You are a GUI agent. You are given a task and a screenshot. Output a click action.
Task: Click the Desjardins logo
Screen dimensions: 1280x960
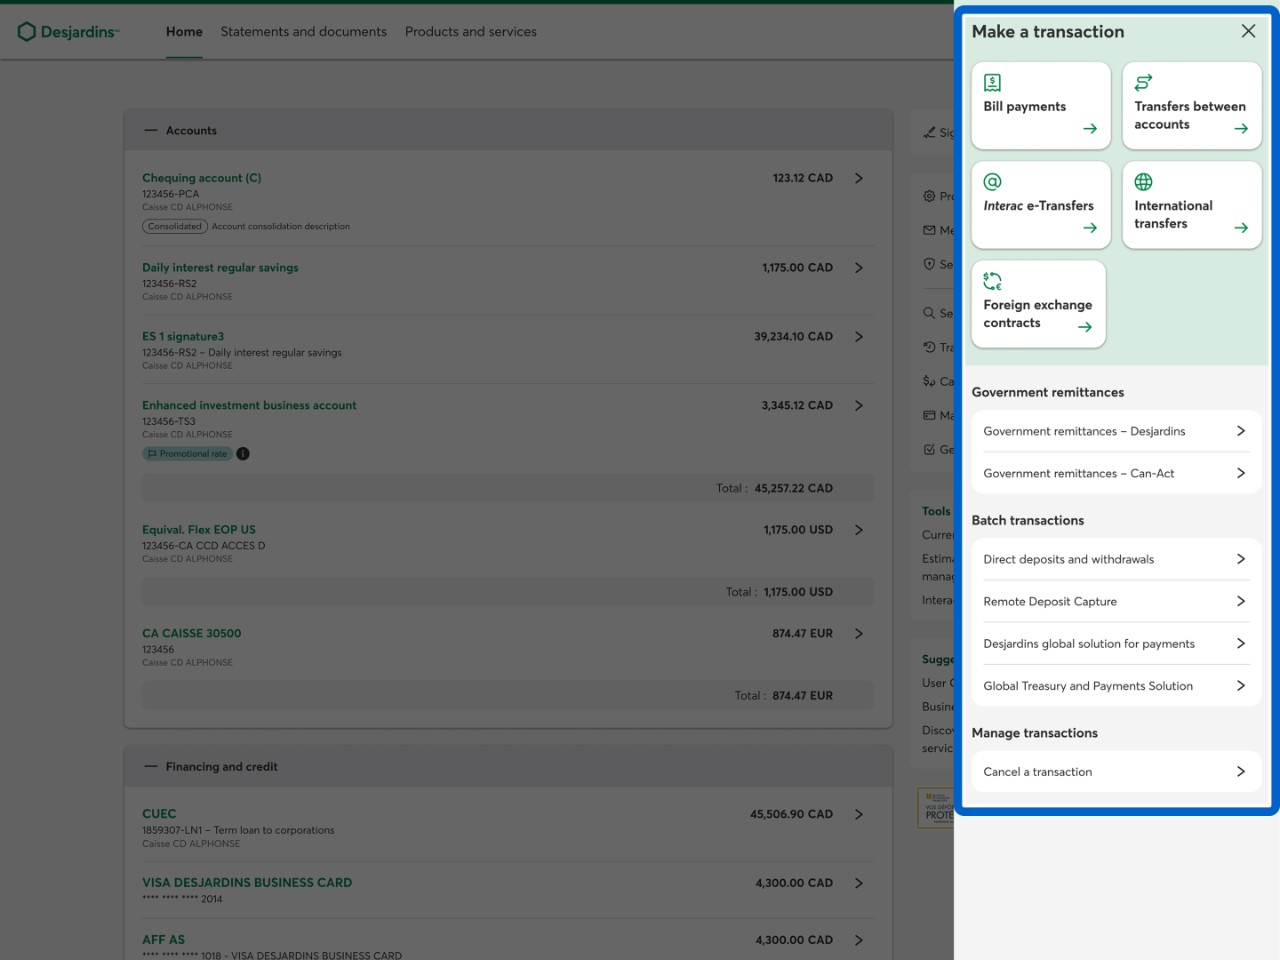click(68, 32)
